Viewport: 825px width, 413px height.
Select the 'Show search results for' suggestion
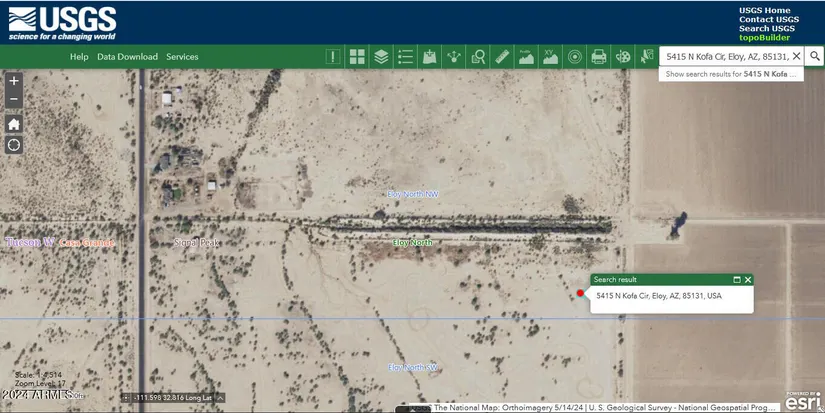[732, 74]
